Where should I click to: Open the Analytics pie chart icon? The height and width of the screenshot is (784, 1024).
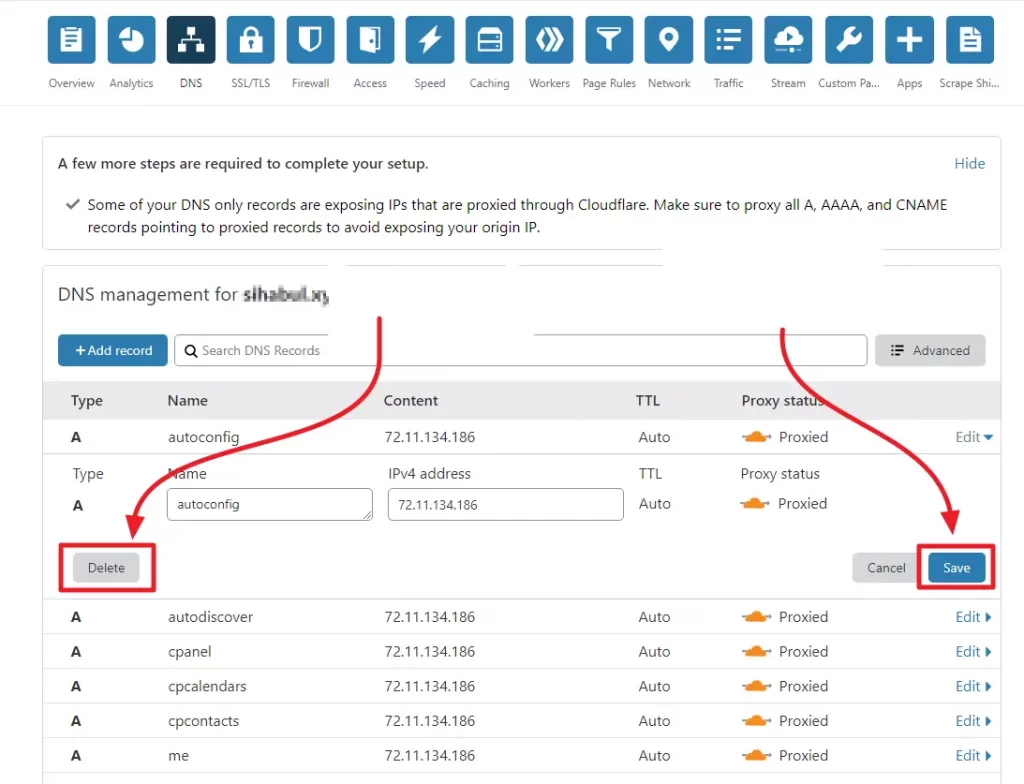131,40
